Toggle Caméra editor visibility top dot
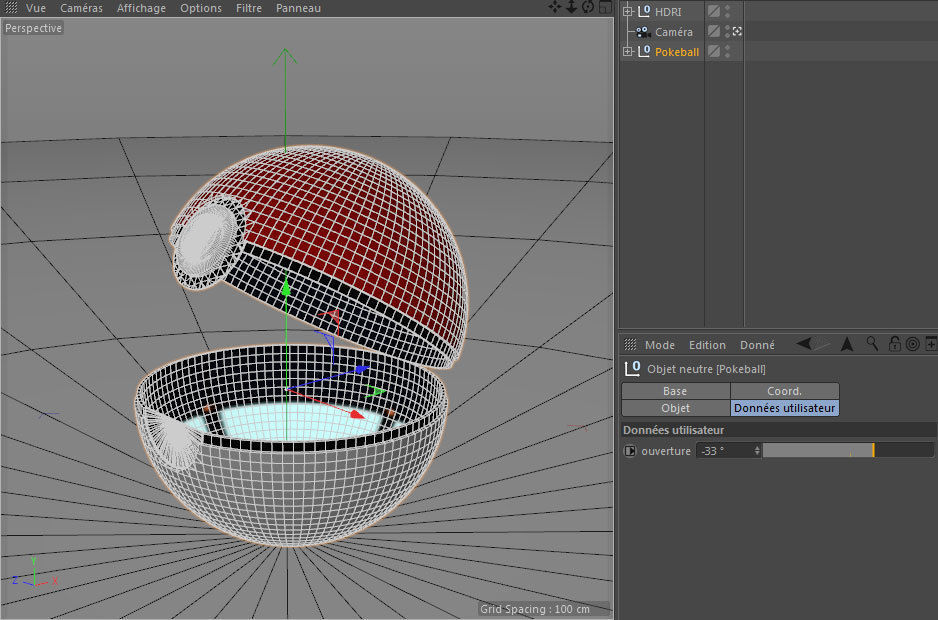 [x=727, y=28]
